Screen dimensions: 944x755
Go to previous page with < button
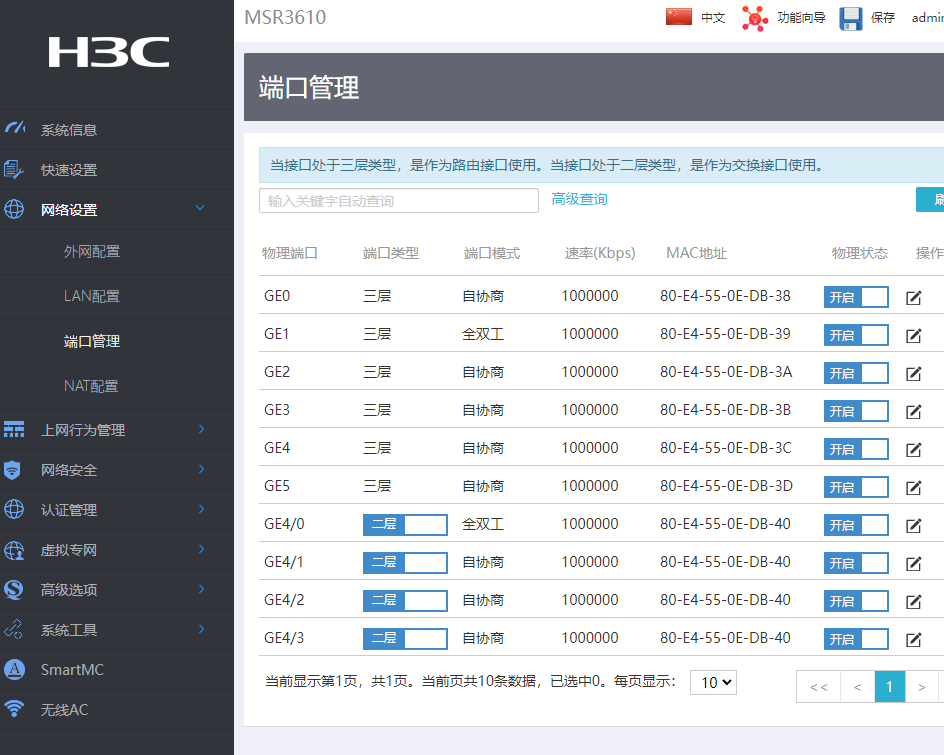(x=857, y=686)
